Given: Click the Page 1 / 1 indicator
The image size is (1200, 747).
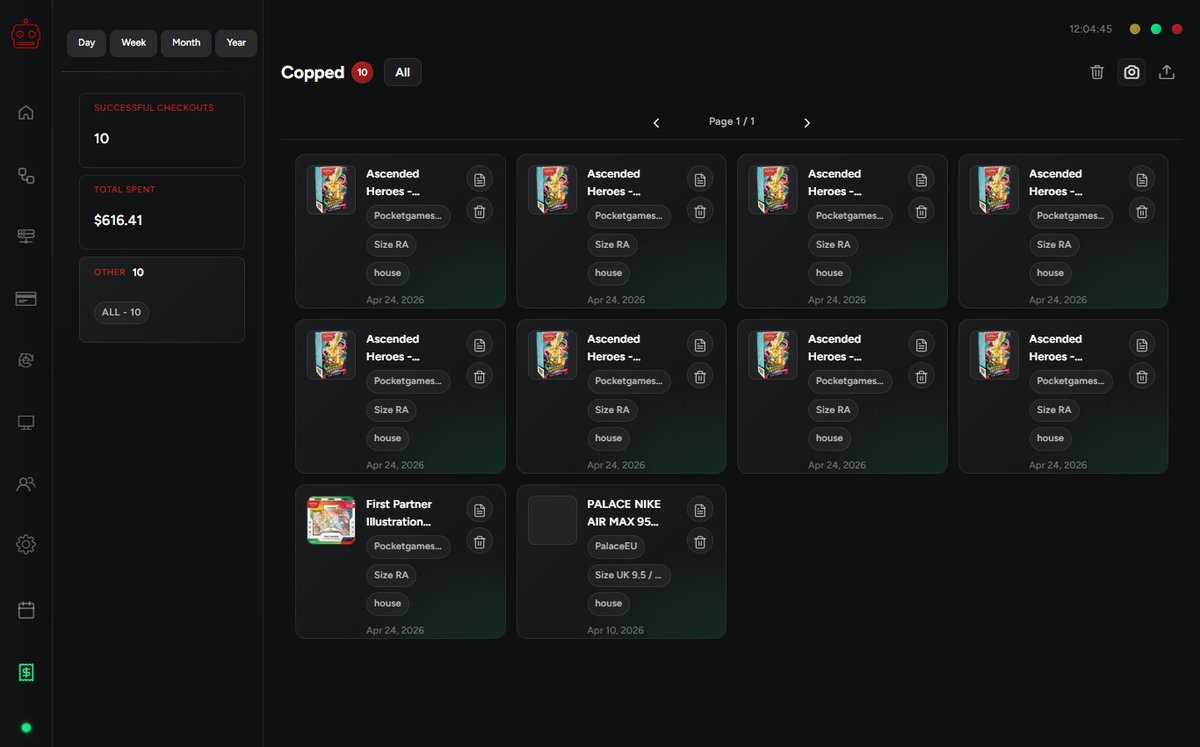Looking at the screenshot, I should pyautogui.click(x=732, y=122).
